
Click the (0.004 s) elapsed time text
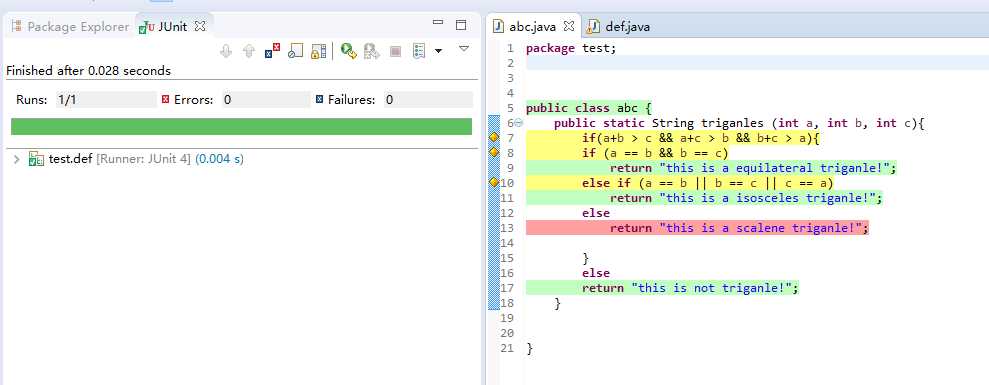tap(219, 159)
